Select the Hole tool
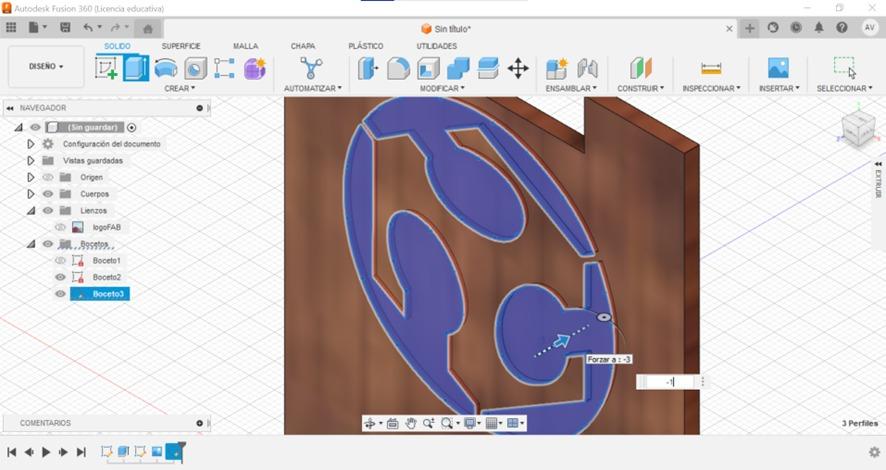This screenshot has height=470, width=886. click(x=195, y=68)
